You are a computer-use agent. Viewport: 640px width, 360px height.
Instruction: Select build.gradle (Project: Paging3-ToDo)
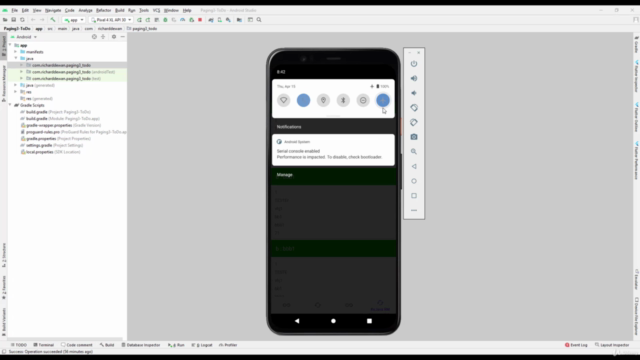(x=58, y=112)
